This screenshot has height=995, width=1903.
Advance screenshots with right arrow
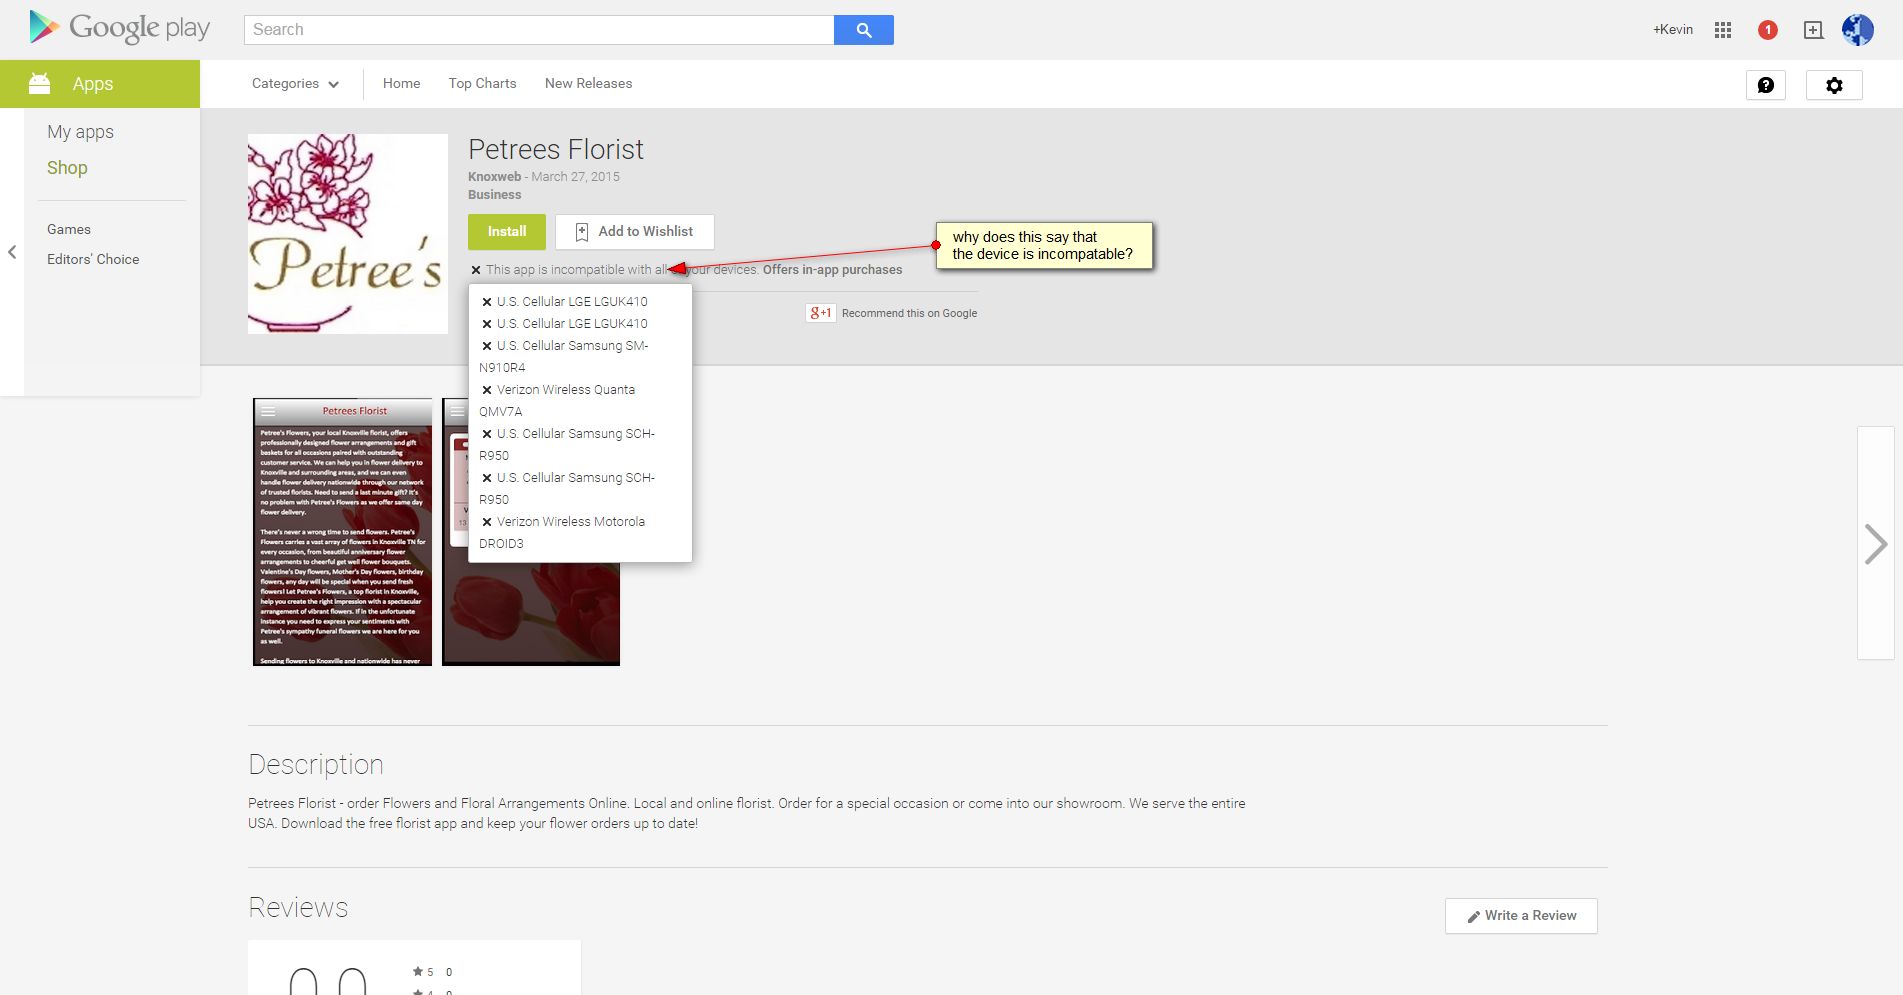(1876, 544)
